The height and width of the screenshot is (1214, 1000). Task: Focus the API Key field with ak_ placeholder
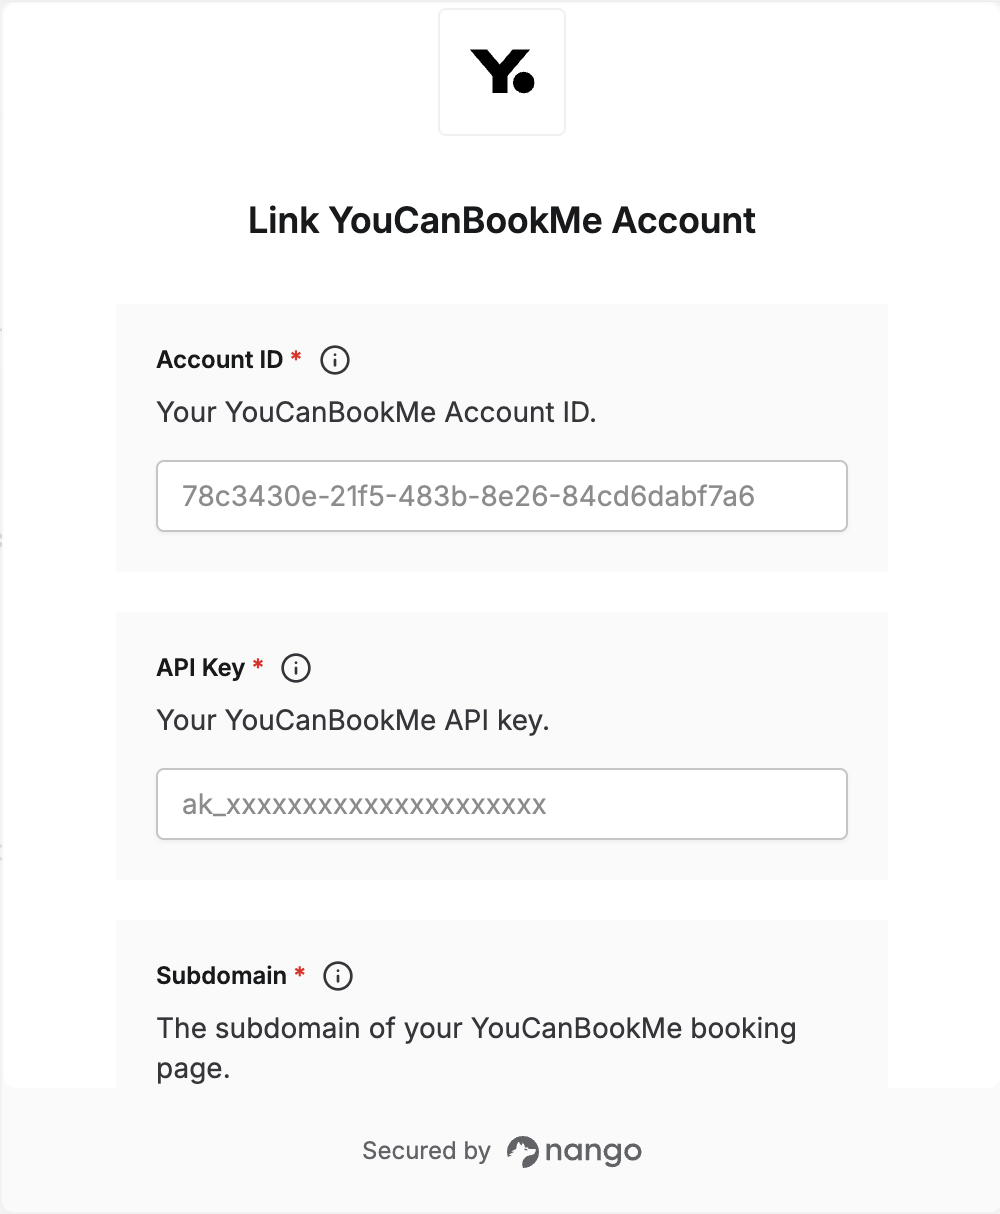502,804
